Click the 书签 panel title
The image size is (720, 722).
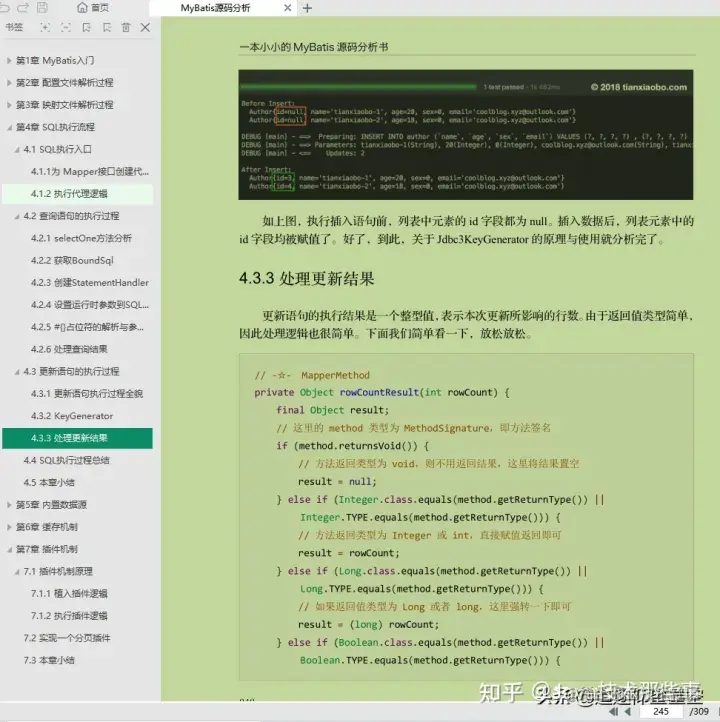(14, 27)
